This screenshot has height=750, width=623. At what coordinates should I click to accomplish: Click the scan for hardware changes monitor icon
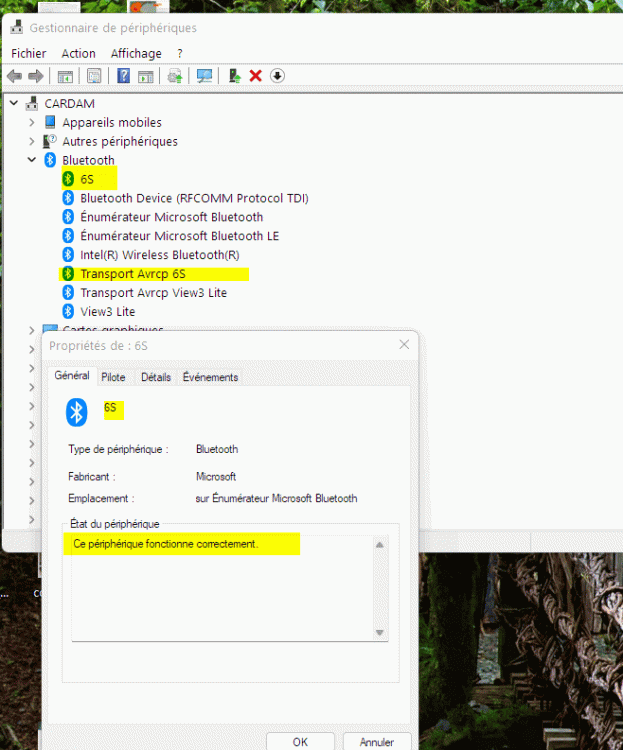pos(205,76)
